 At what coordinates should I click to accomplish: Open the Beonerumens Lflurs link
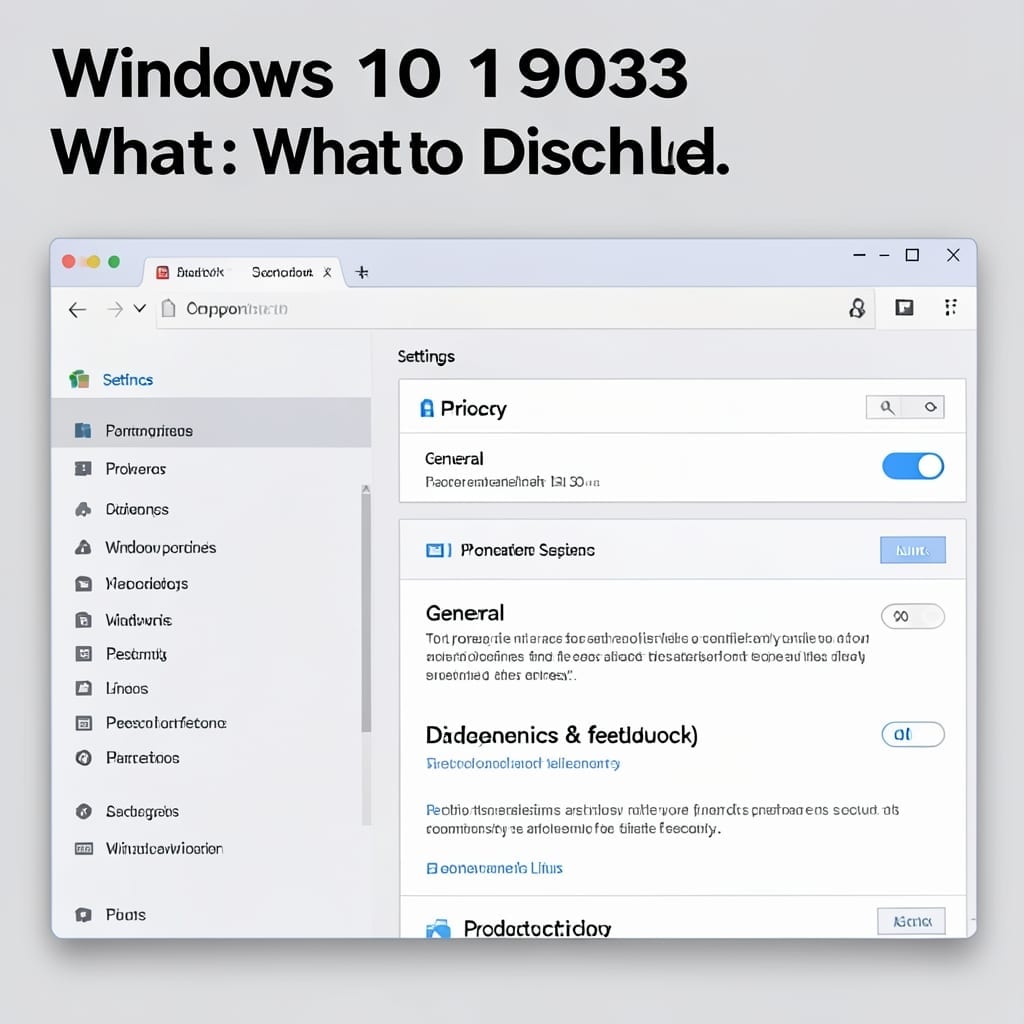coord(494,868)
